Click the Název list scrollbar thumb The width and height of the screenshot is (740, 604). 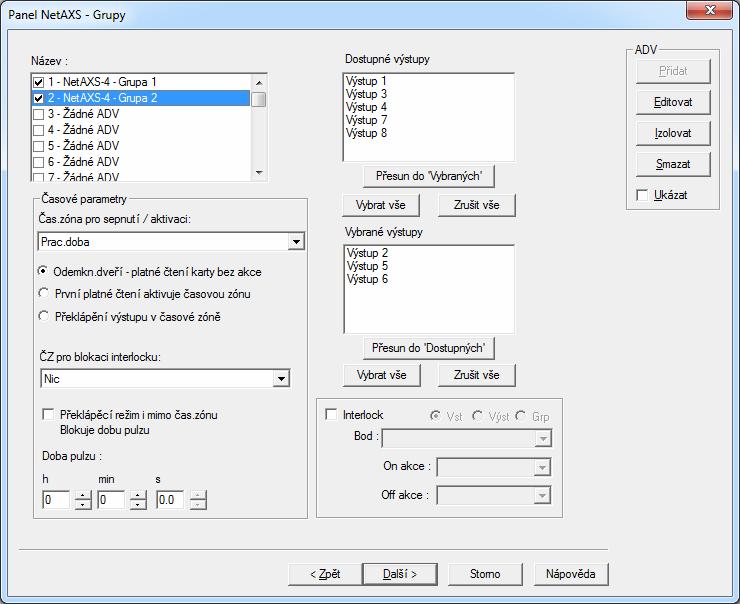pos(259,100)
